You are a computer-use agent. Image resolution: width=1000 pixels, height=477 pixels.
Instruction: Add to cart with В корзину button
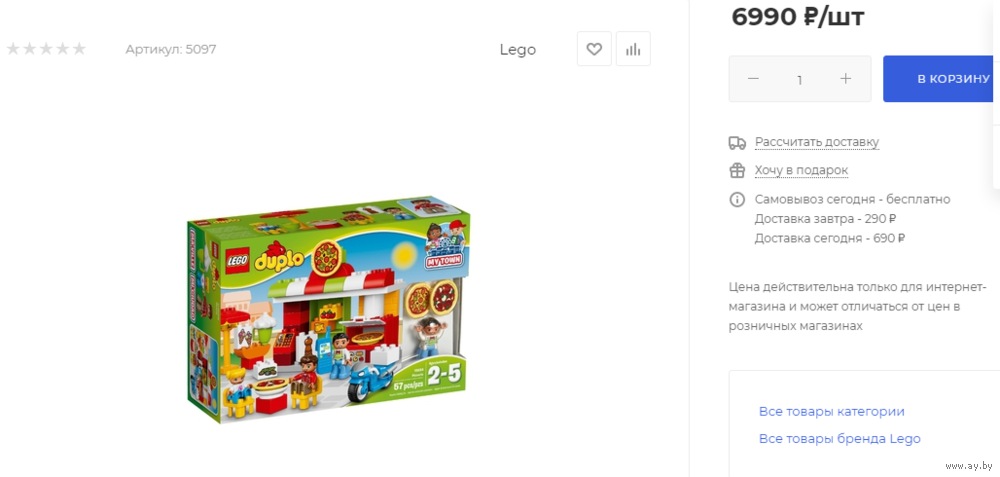click(x=941, y=78)
